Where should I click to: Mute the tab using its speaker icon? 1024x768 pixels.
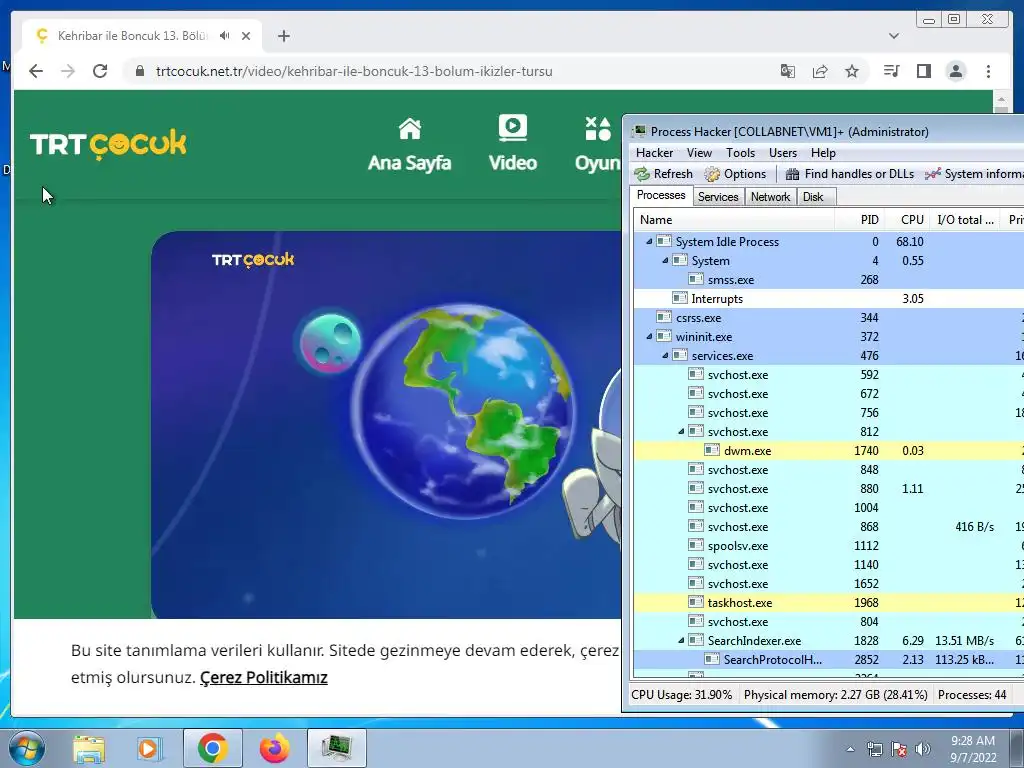tap(225, 36)
